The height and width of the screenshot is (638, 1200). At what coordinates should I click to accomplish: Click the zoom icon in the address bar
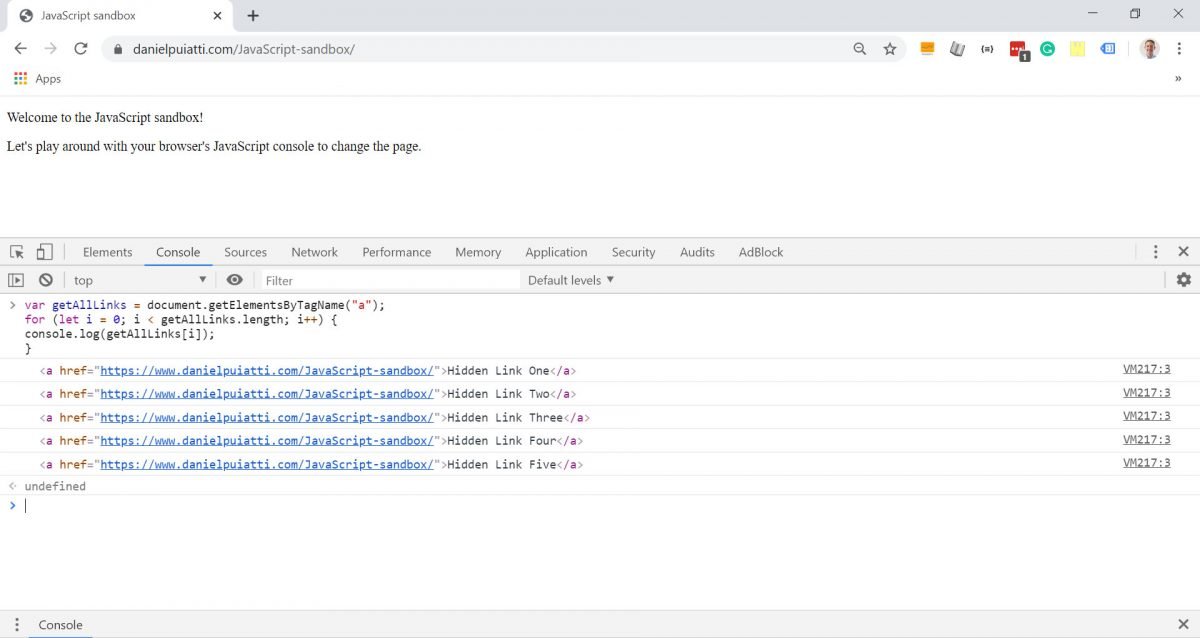click(x=860, y=48)
